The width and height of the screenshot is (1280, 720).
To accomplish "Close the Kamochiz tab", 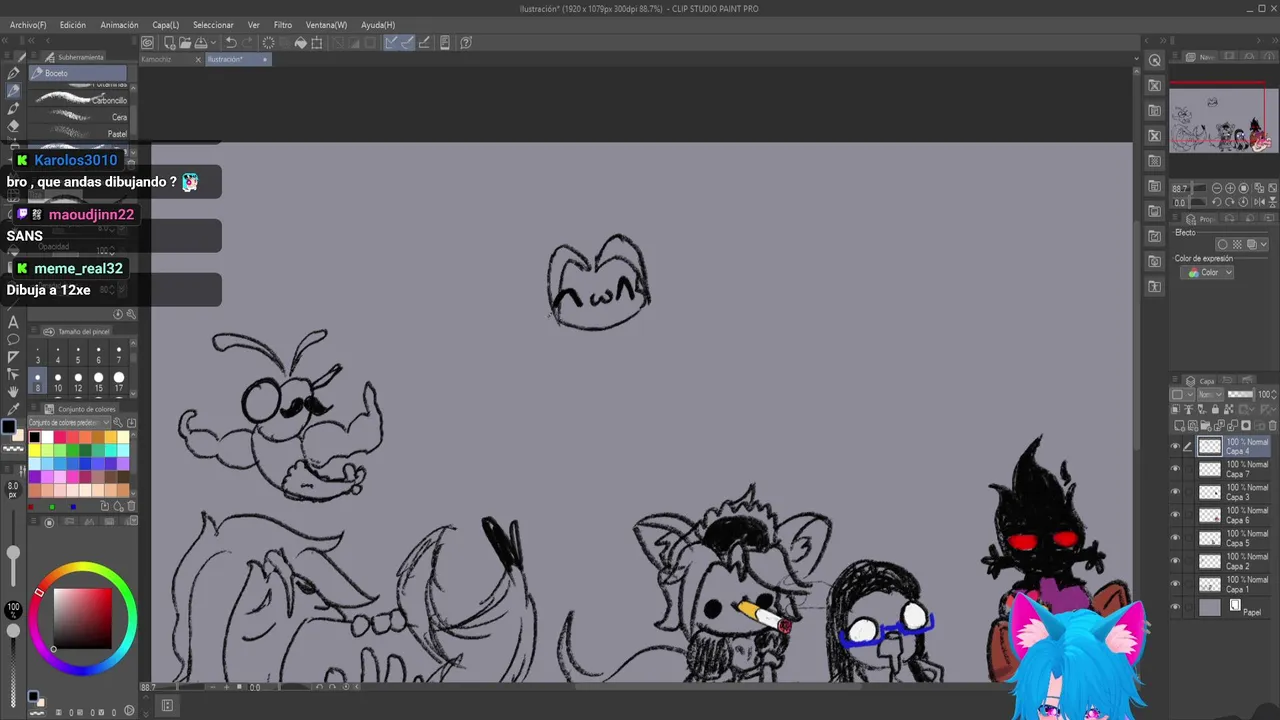I will pos(198,59).
